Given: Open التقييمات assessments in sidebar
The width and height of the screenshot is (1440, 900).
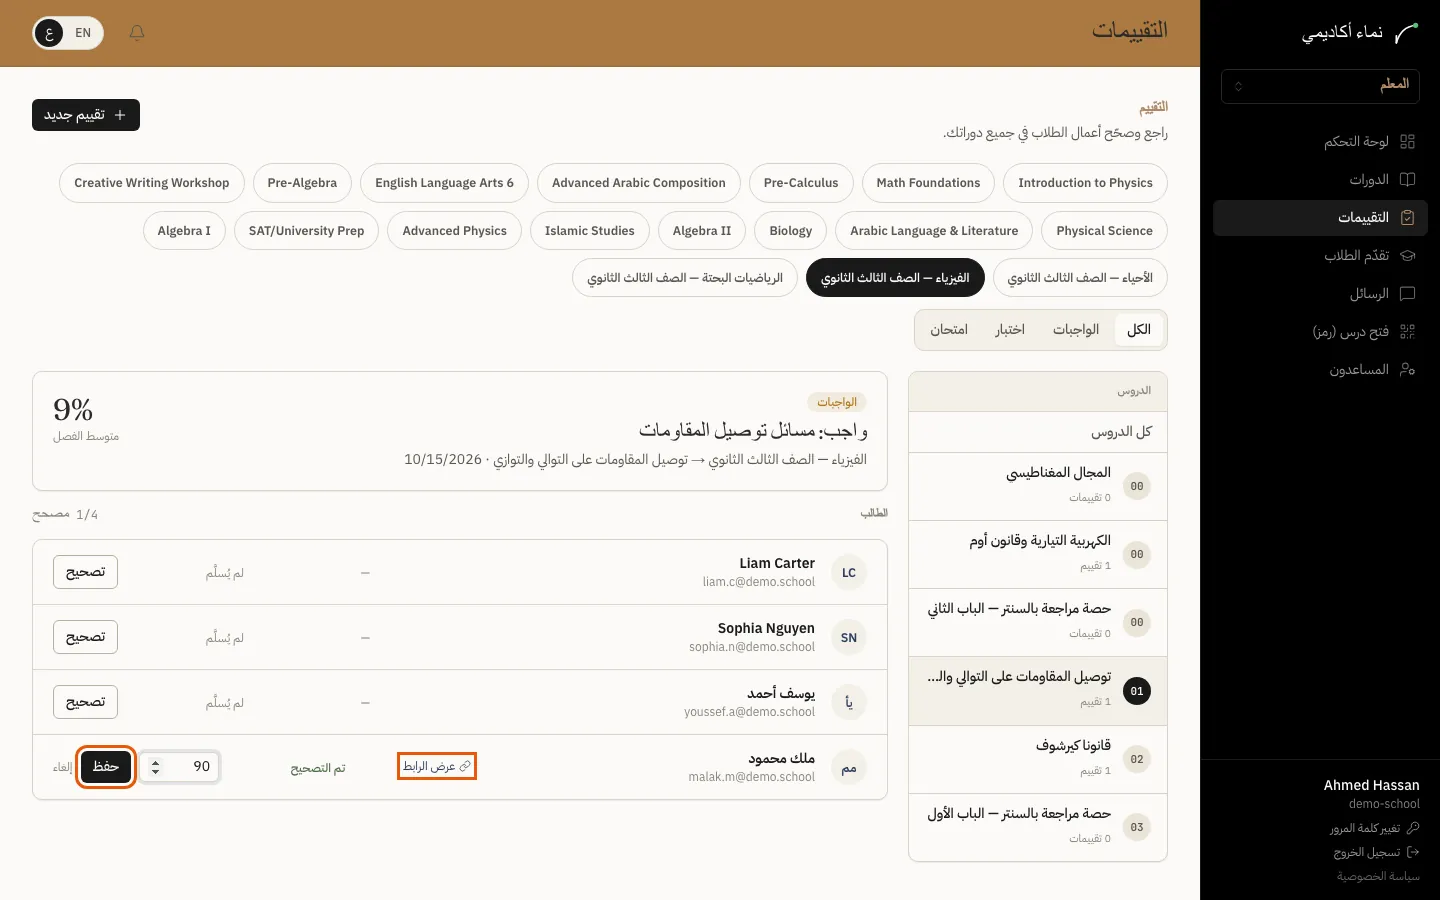Looking at the screenshot, I should 1320,218.
